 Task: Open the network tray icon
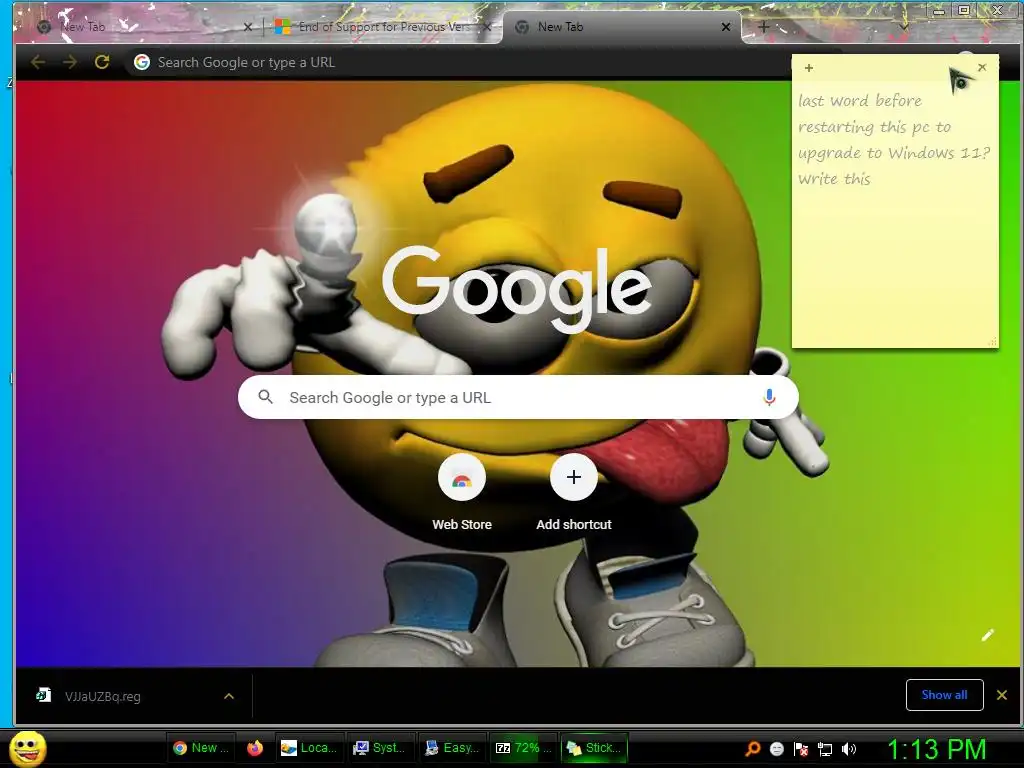click(x=825, y=749)
